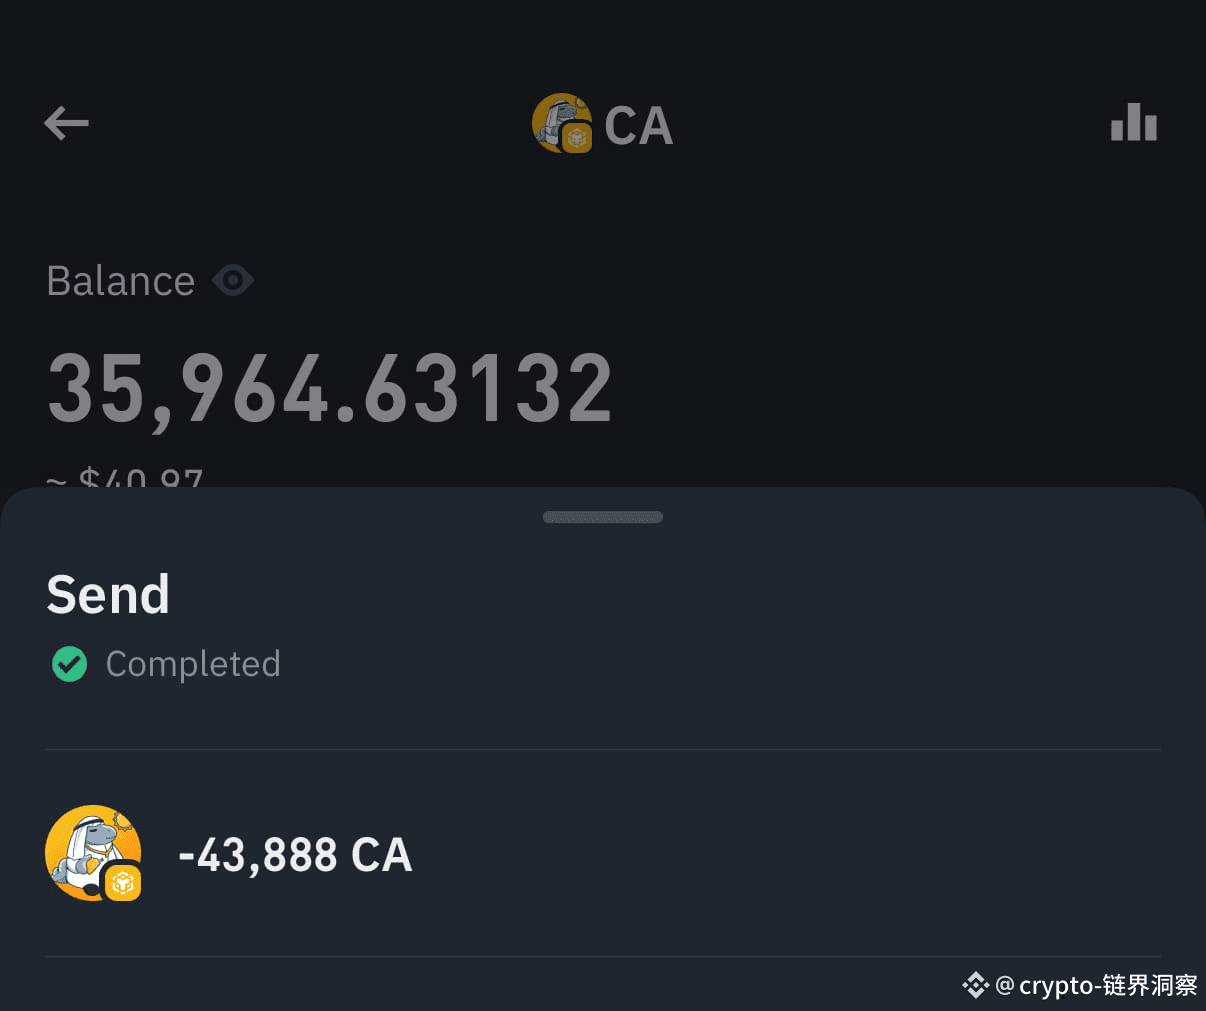Click the Completed status text

pos(193,664)
